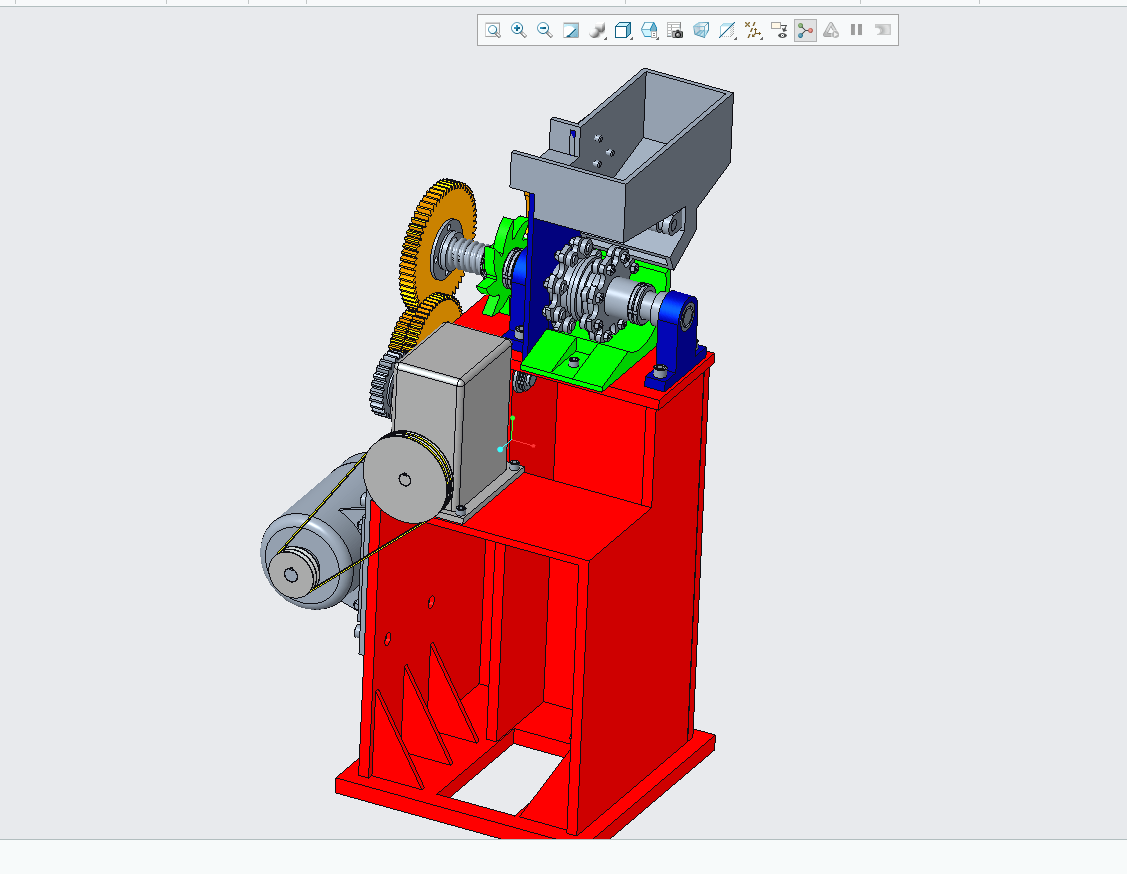Select the large pulley on gearbox
Screen dimensions: 1127x874
(x=406, y=477)
